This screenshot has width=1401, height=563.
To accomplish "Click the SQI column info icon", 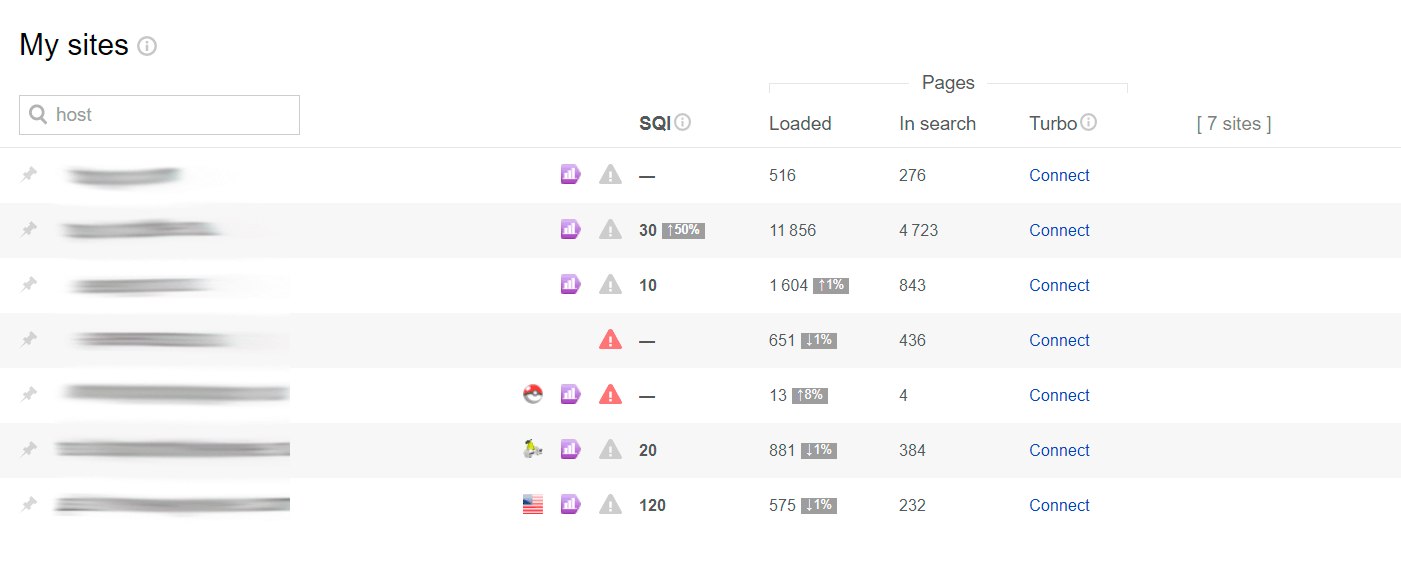I will click(683, 122).
